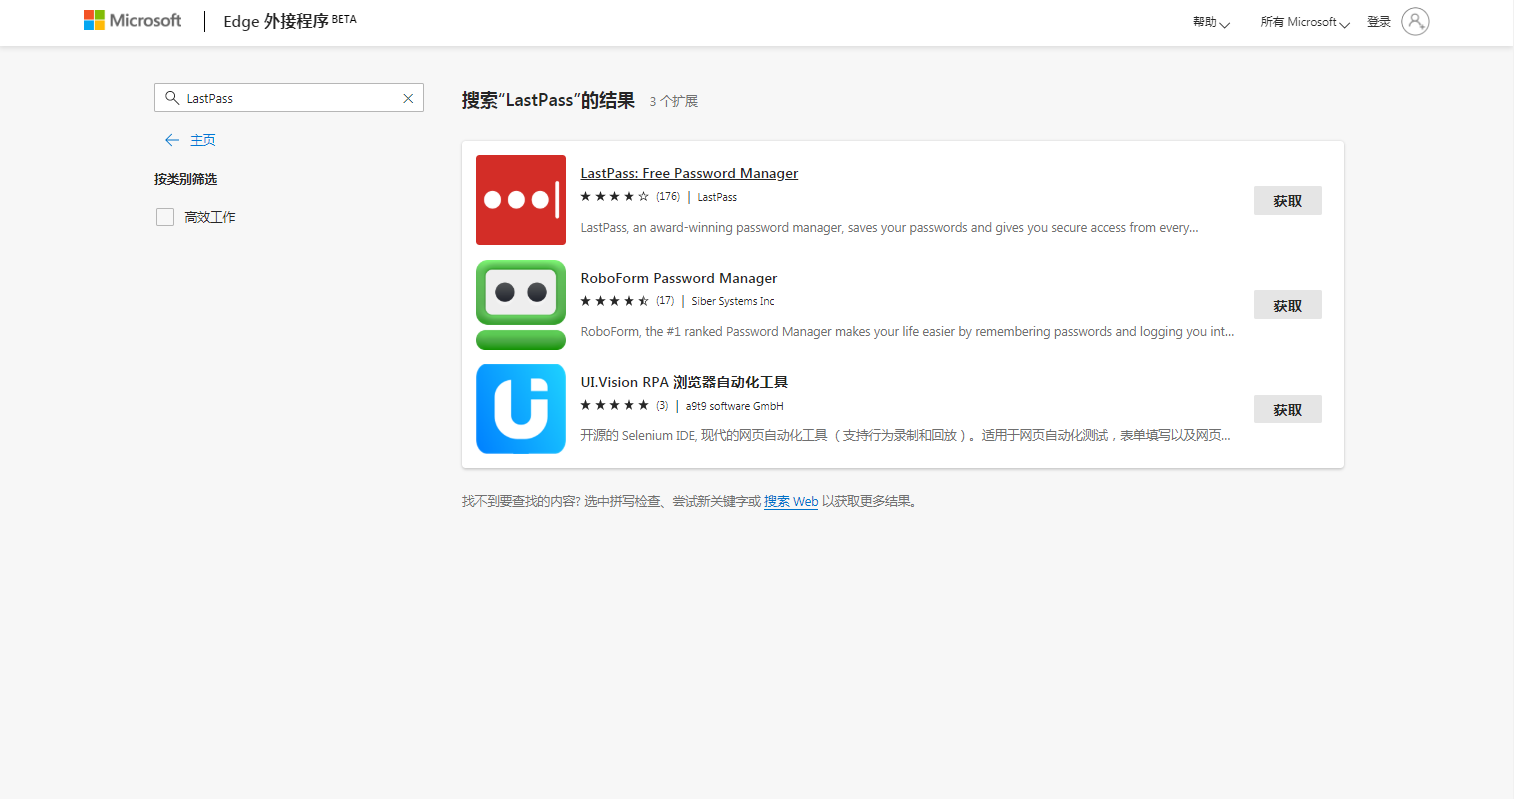The image size is (1514, 799).
Task: Open RoboForm Password Manager title
Action: click(678, 278)
